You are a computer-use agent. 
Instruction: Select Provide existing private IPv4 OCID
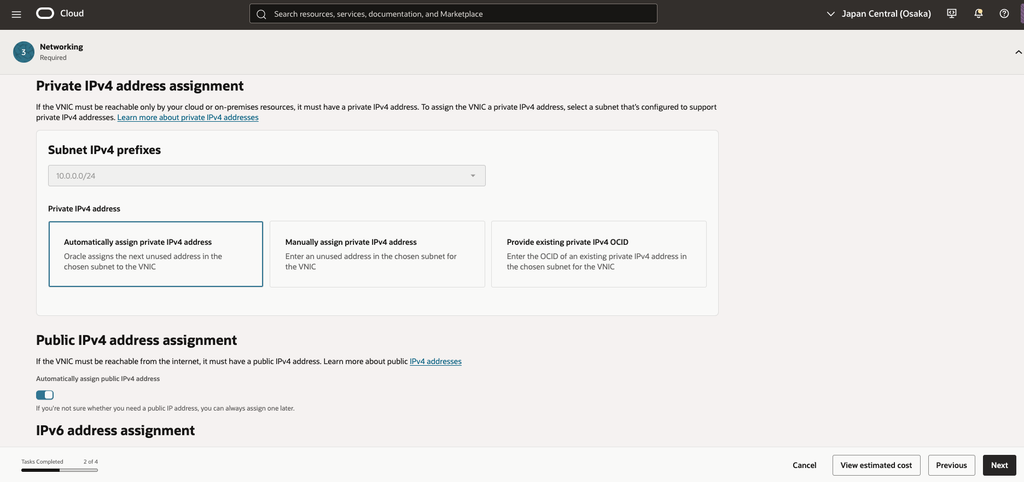(599, 254)
